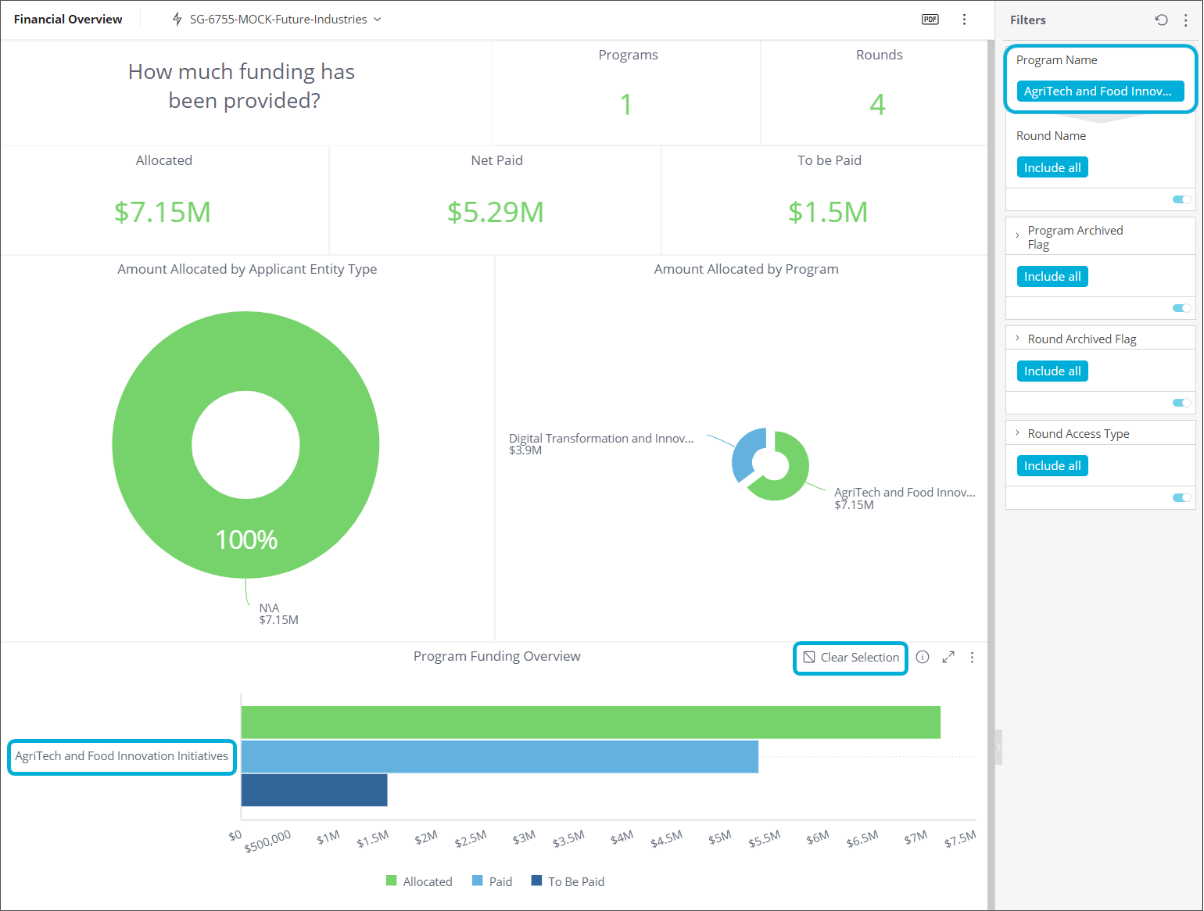Select the AgriTech and Food Innov... filter chip
This screenshot has width=1204, height=911.
coord(1099,91)
